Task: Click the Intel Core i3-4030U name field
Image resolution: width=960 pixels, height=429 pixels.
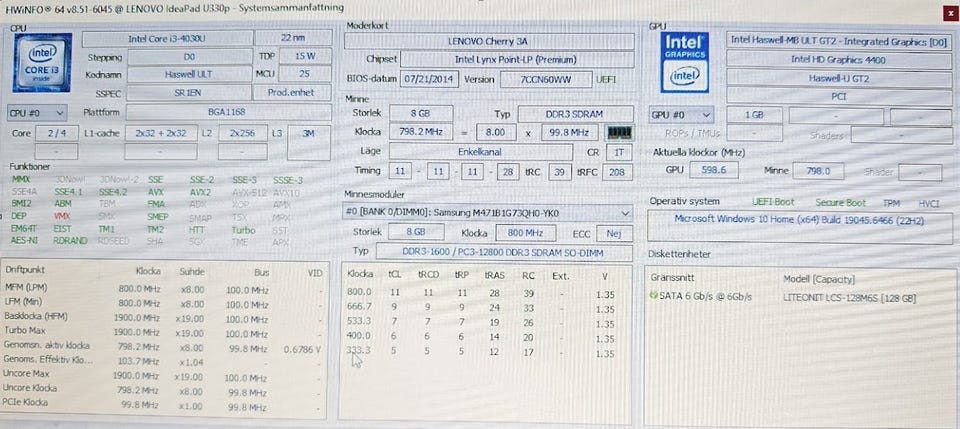Action: [x=167, y=39]
